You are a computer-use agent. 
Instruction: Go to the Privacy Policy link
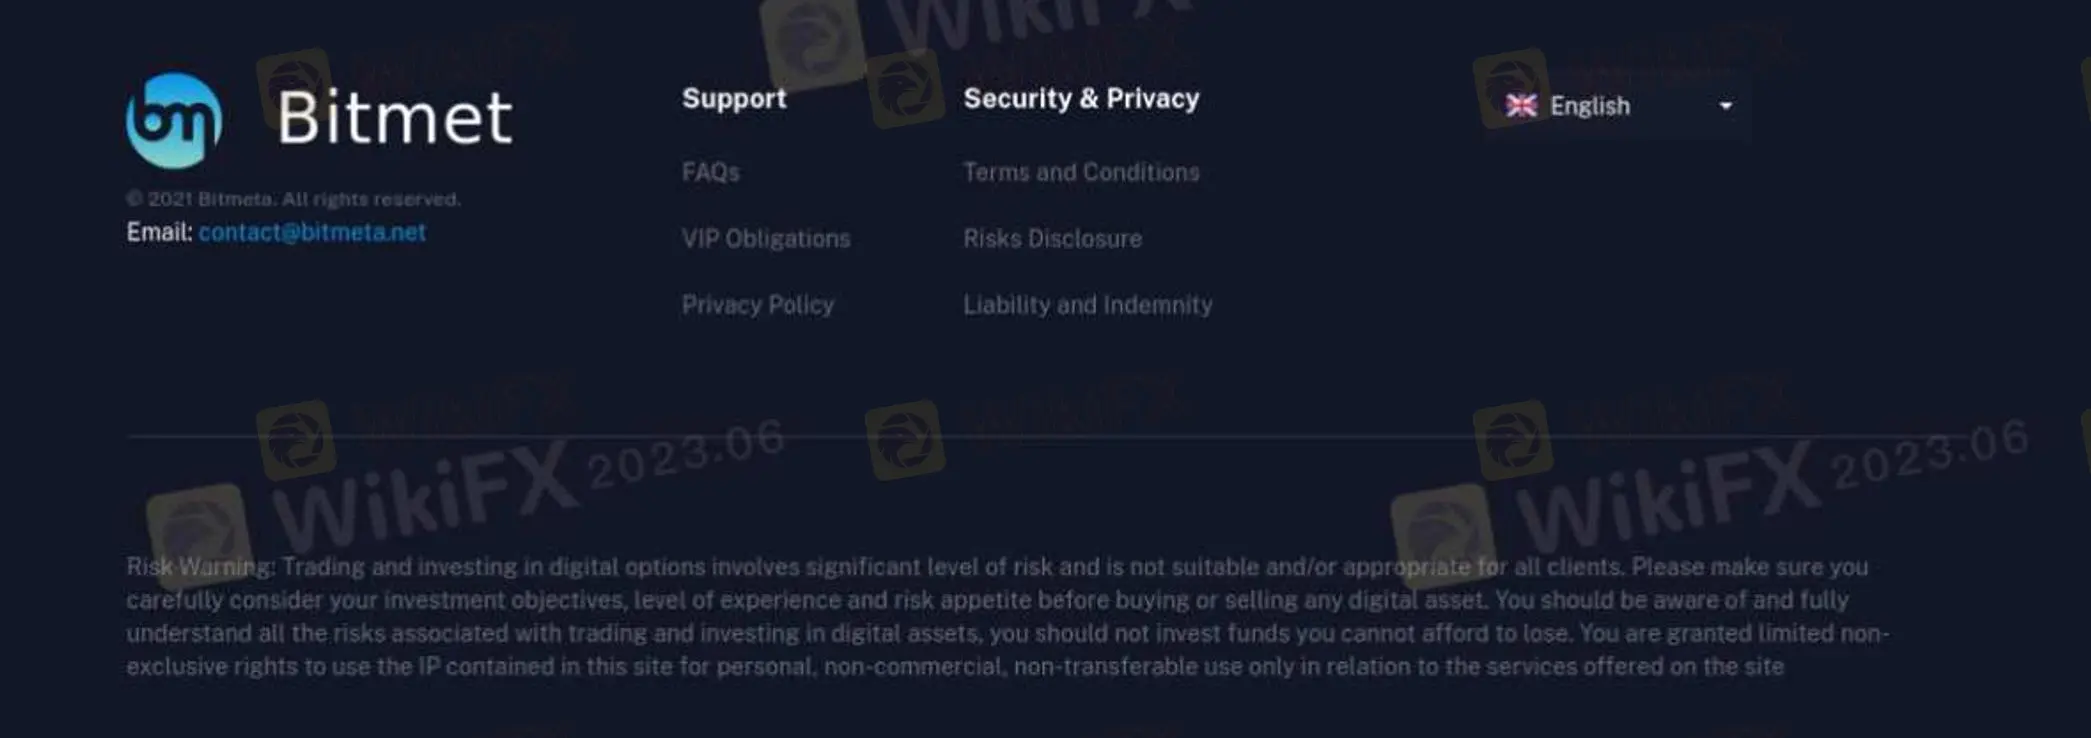tap(757, 305)
